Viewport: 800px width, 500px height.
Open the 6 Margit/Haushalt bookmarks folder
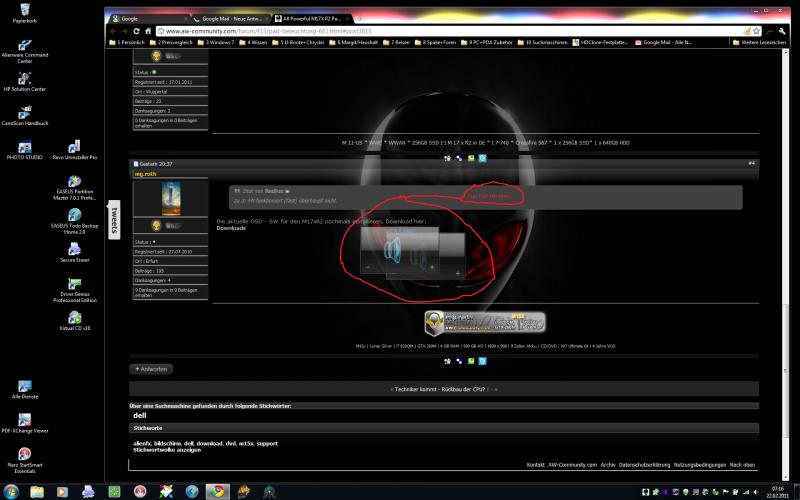[x=354, y=42]
